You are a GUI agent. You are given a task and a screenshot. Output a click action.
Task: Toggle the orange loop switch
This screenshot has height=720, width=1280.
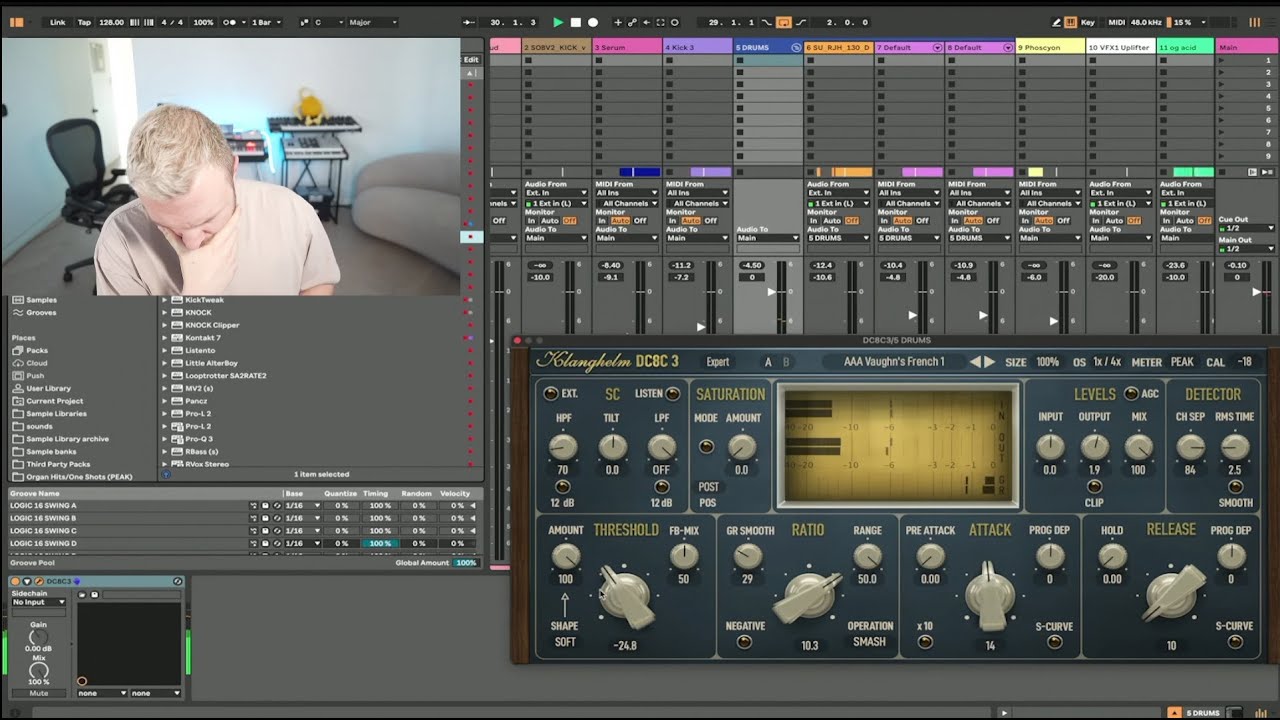coord(784,22)
